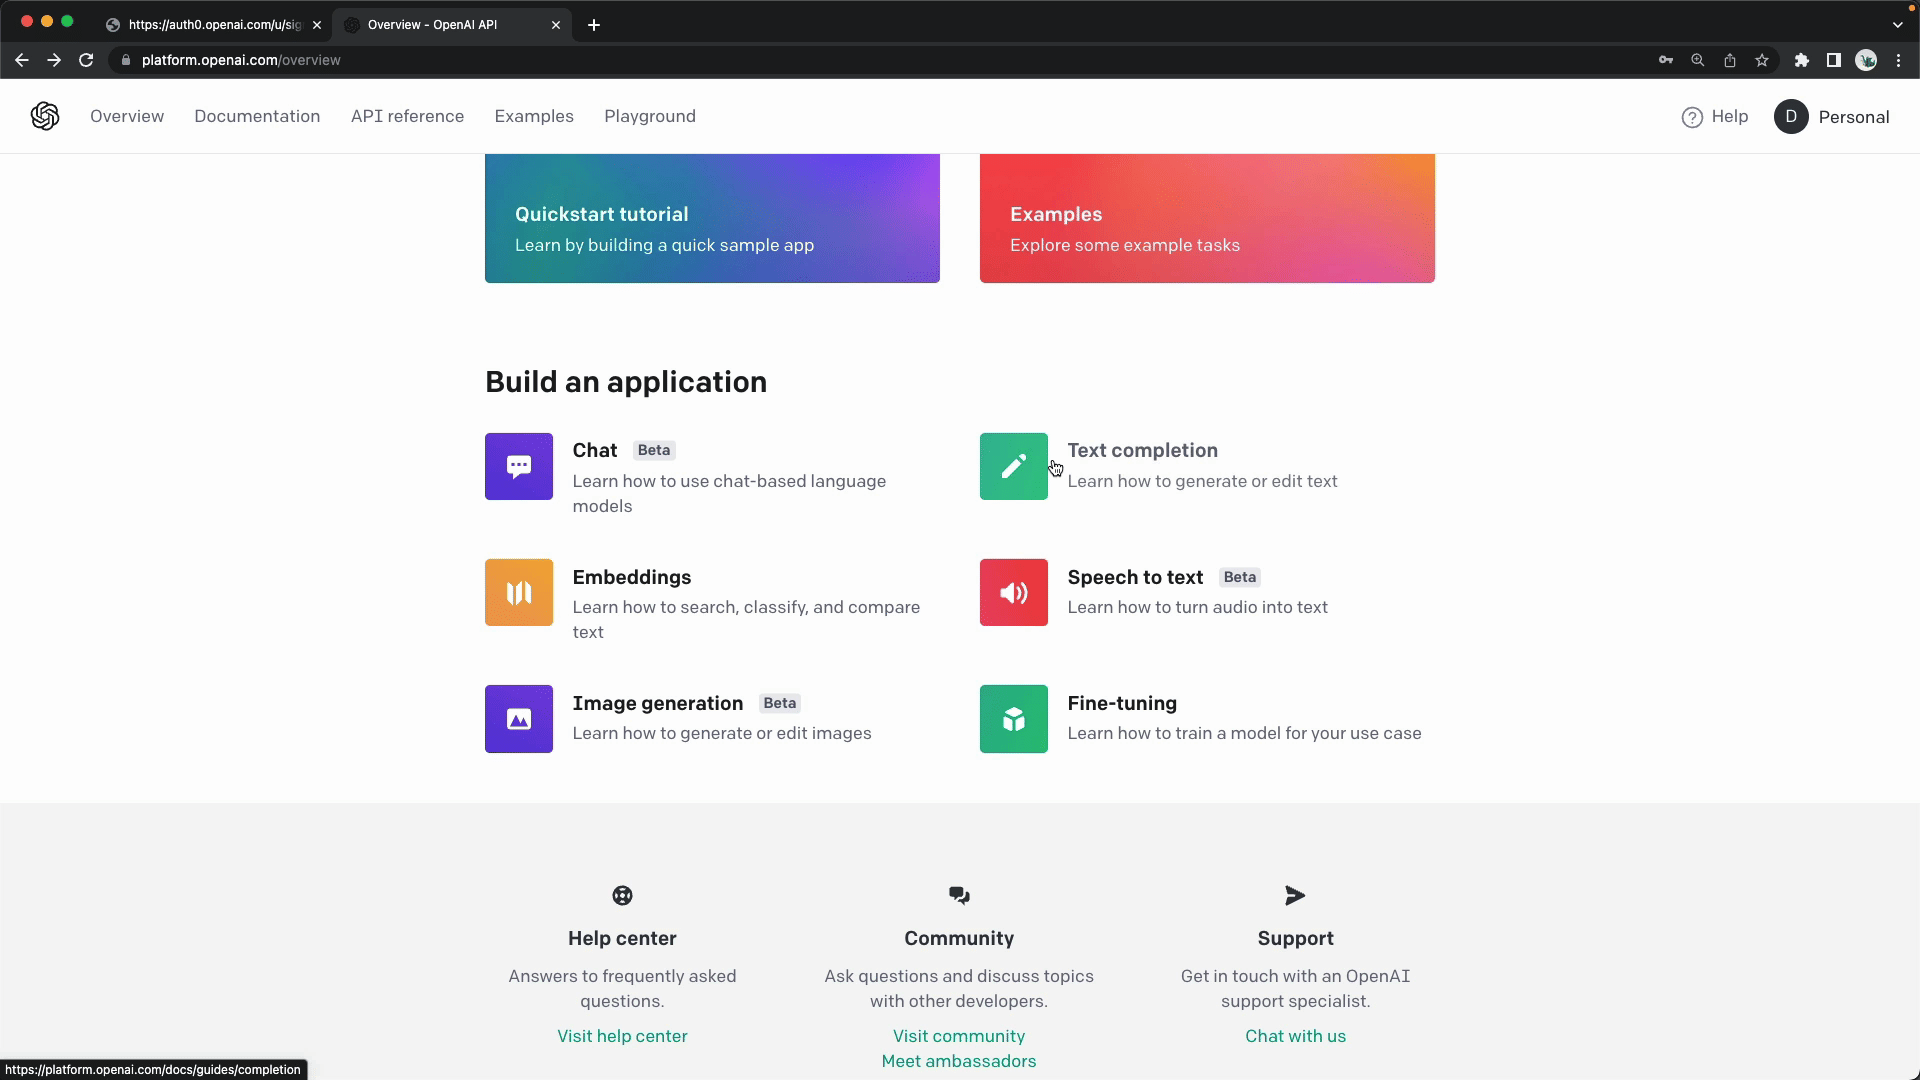Open the Chrome profile avatar

coord(1866,60)
